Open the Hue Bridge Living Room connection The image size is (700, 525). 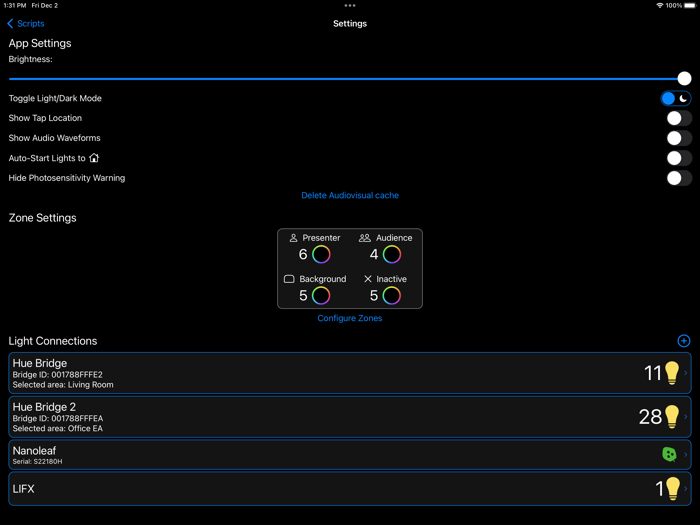[x=350, y=373]
